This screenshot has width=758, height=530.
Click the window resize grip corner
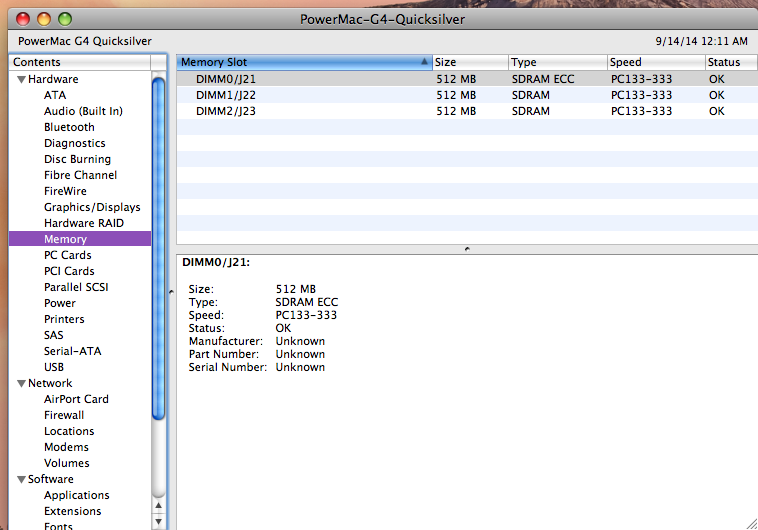752,524
